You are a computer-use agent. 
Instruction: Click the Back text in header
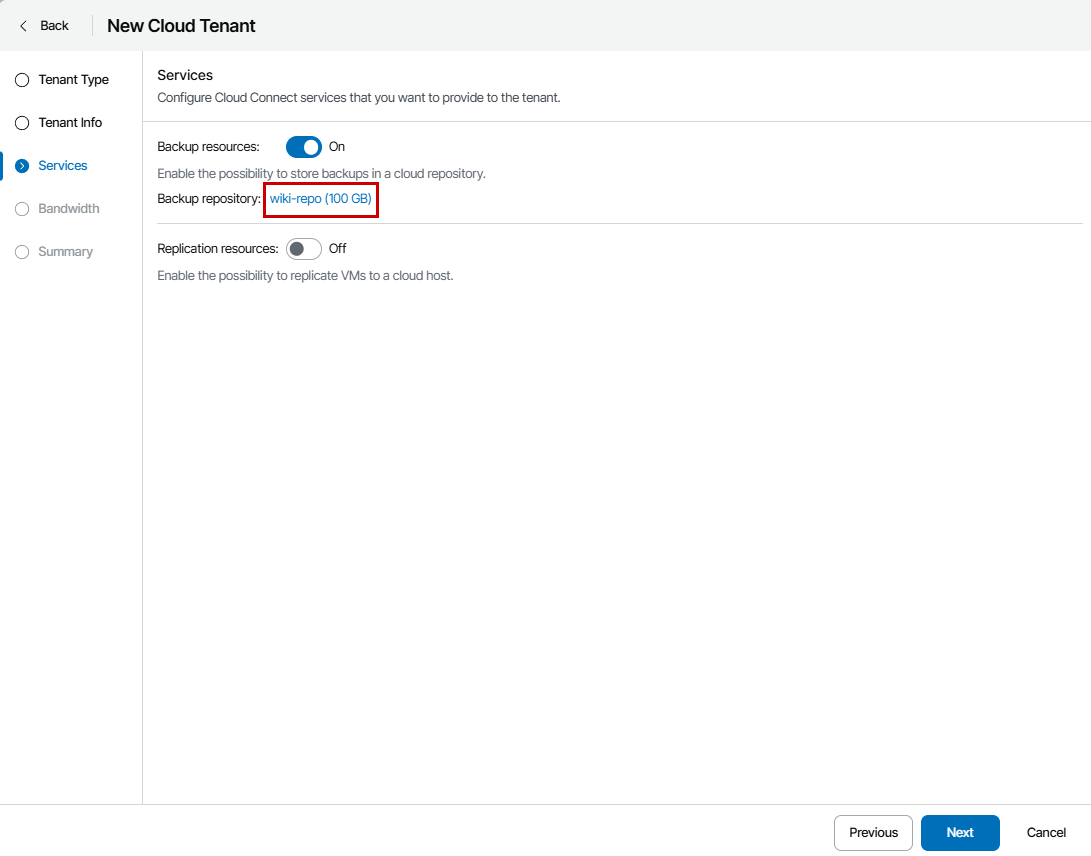pos(54,26)
